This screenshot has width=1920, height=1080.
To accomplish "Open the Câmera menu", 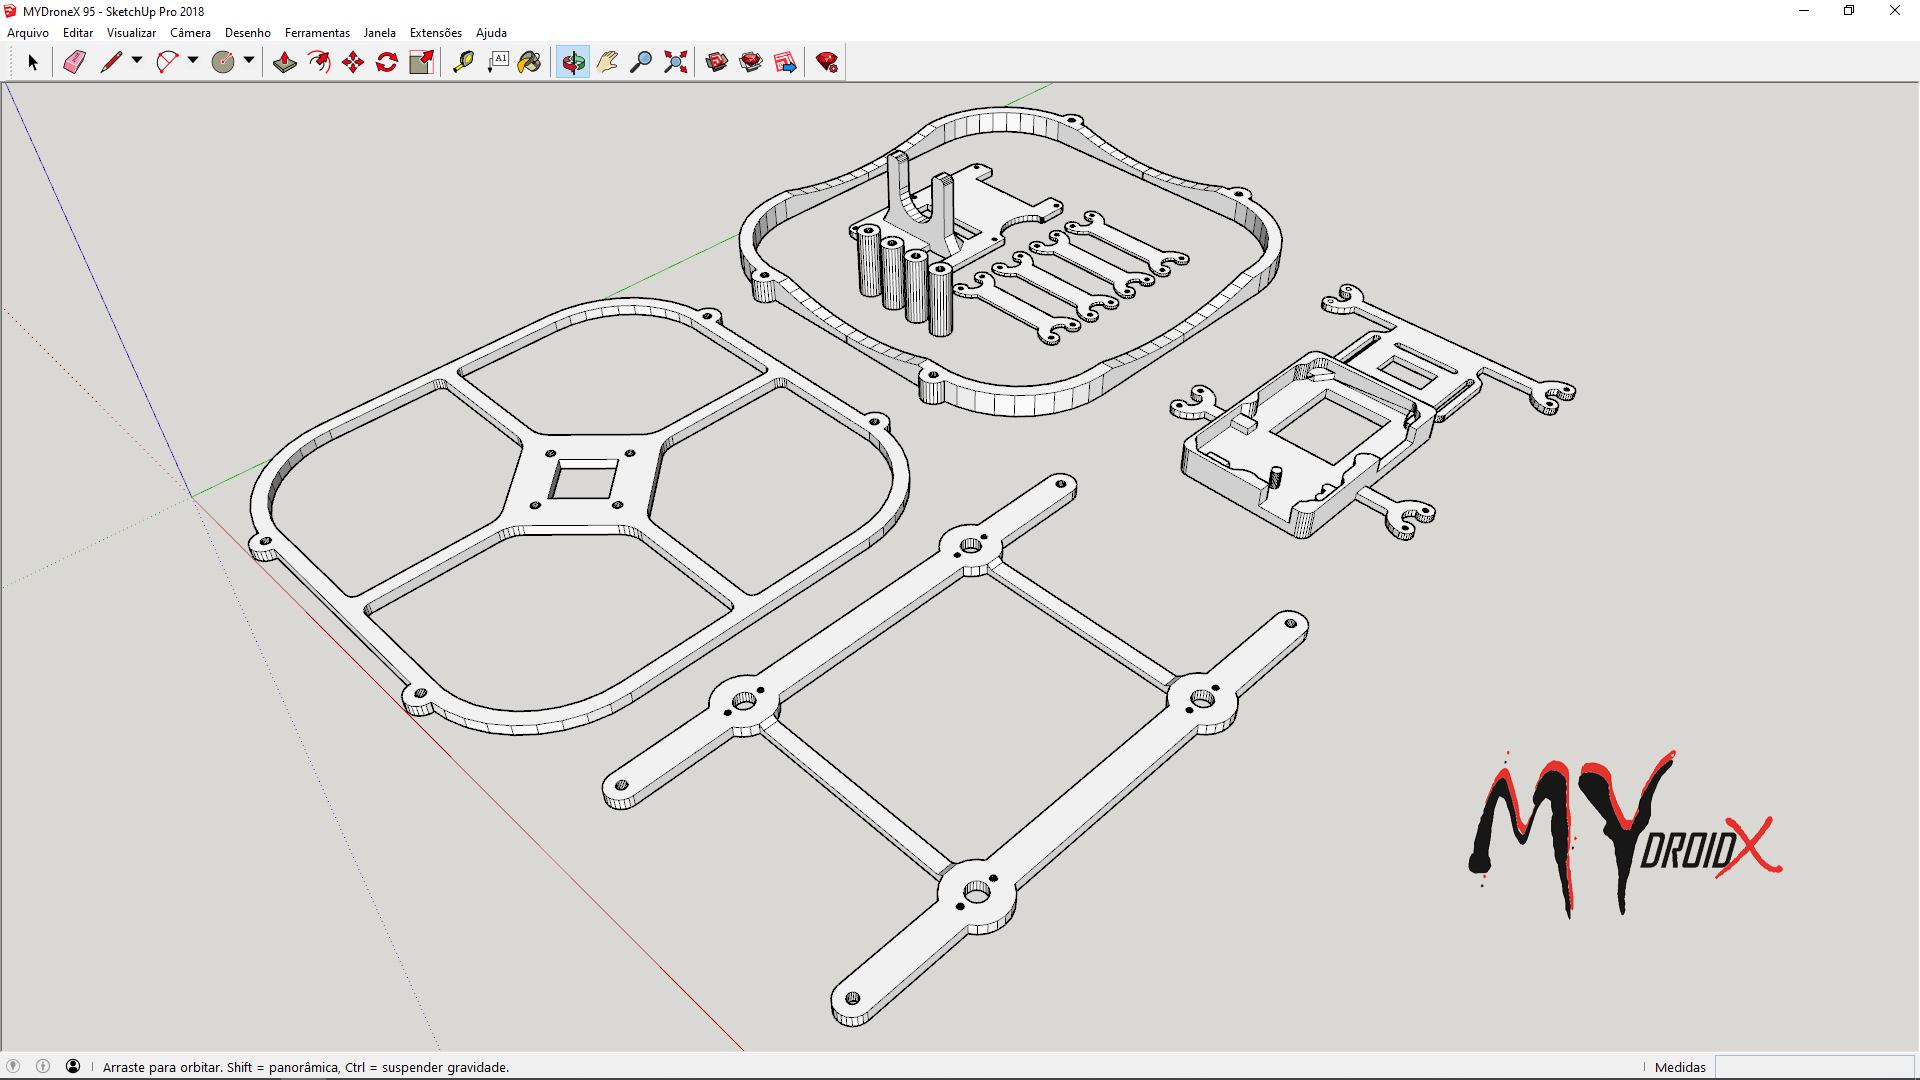I will (190, 32).
